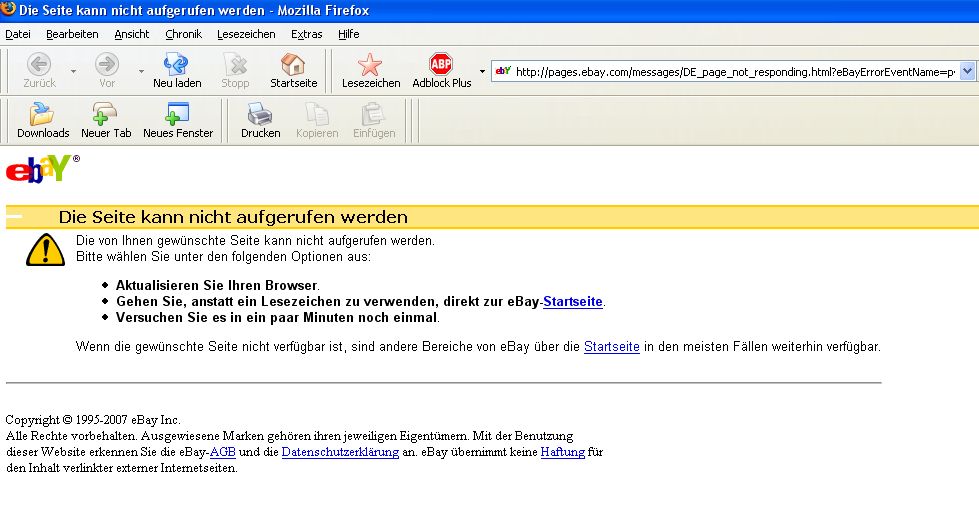Open the Datenschutzerklärung link
Viewport: 979px width, 516px height.
click(340, 452)
